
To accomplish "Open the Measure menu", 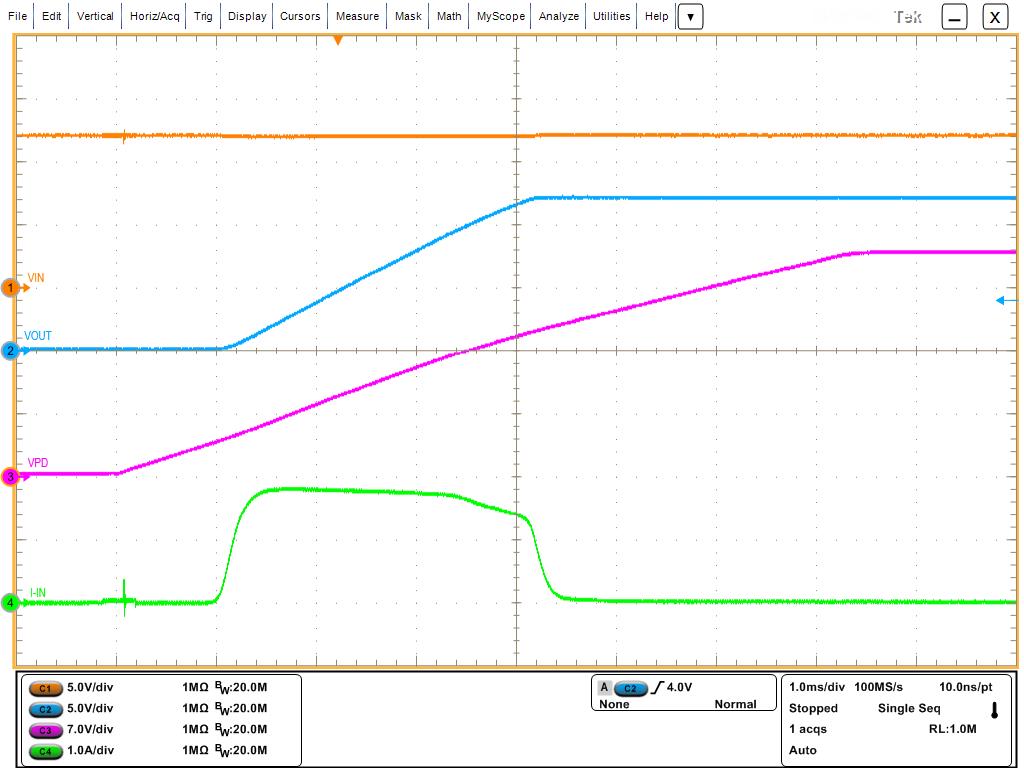I will click(x=357, y=16).
